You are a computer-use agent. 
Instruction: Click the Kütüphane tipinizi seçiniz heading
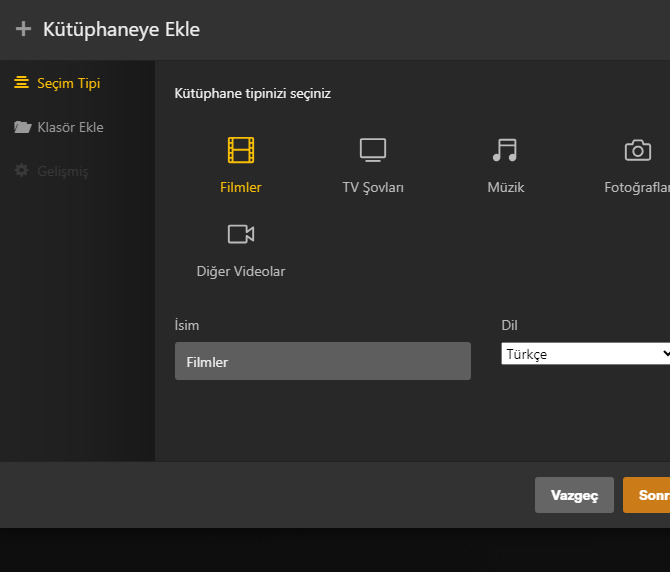coord(253,94)
